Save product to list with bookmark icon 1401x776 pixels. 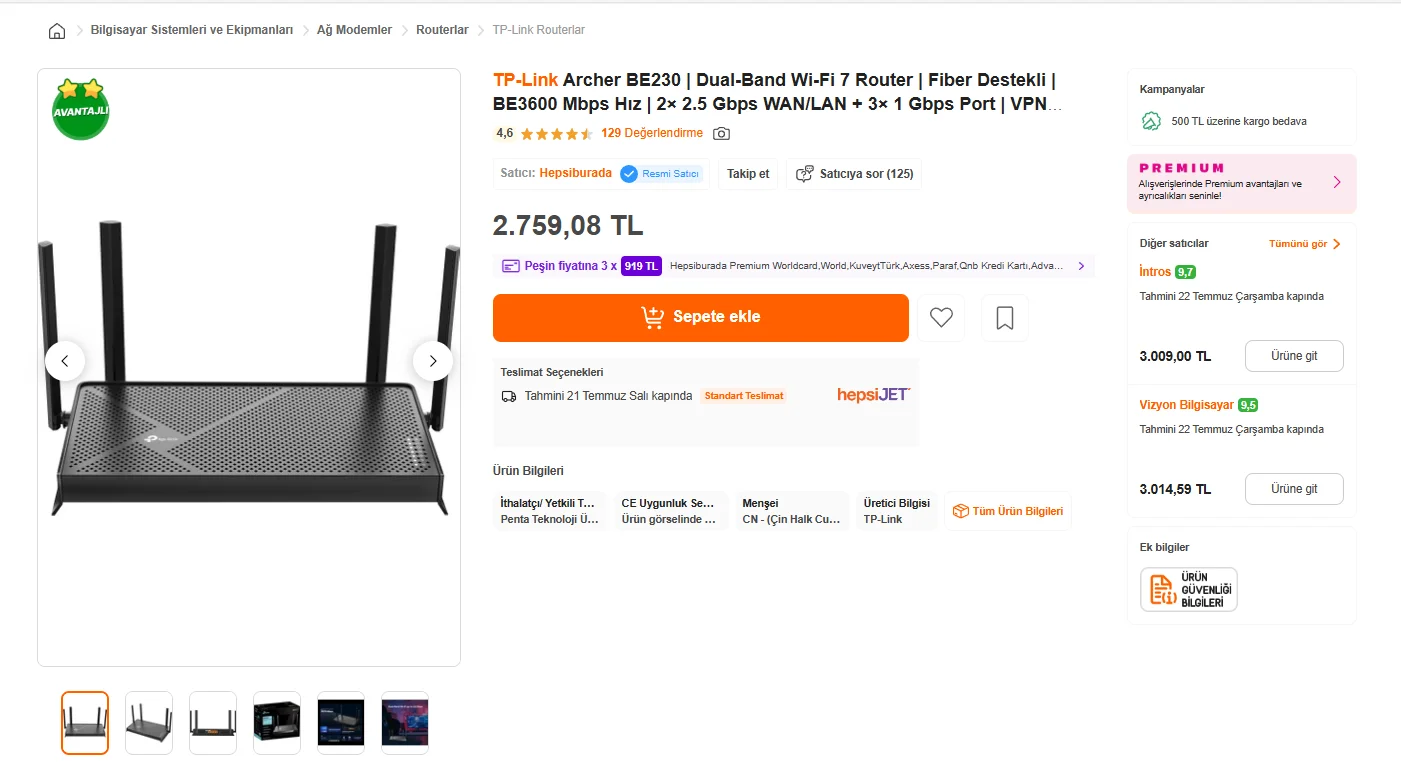coord(1005,318)
